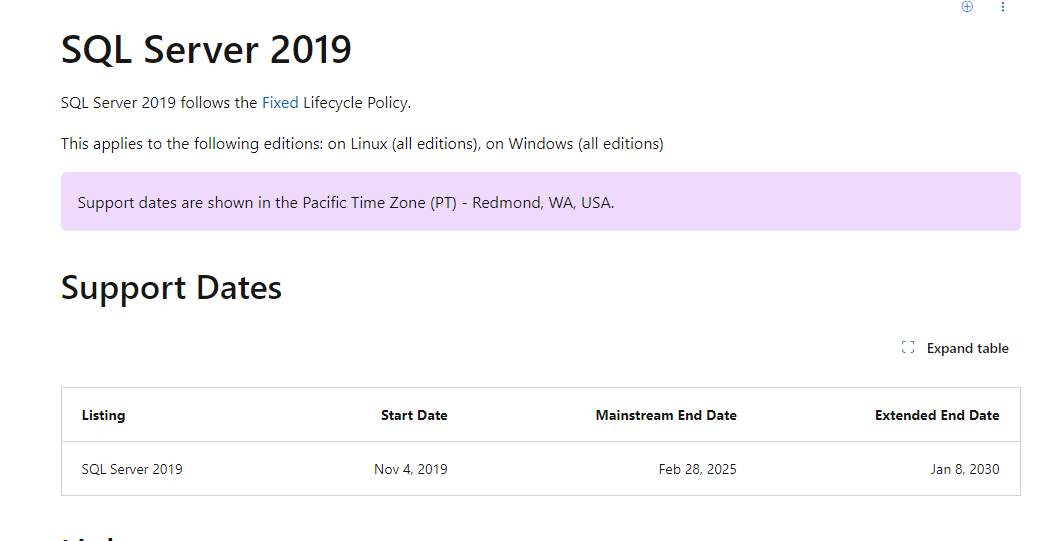This screenshot has width=1043, height=541.
Task: Click the Start Date column header
Action: pyautogui.click(x=414, y=415)
